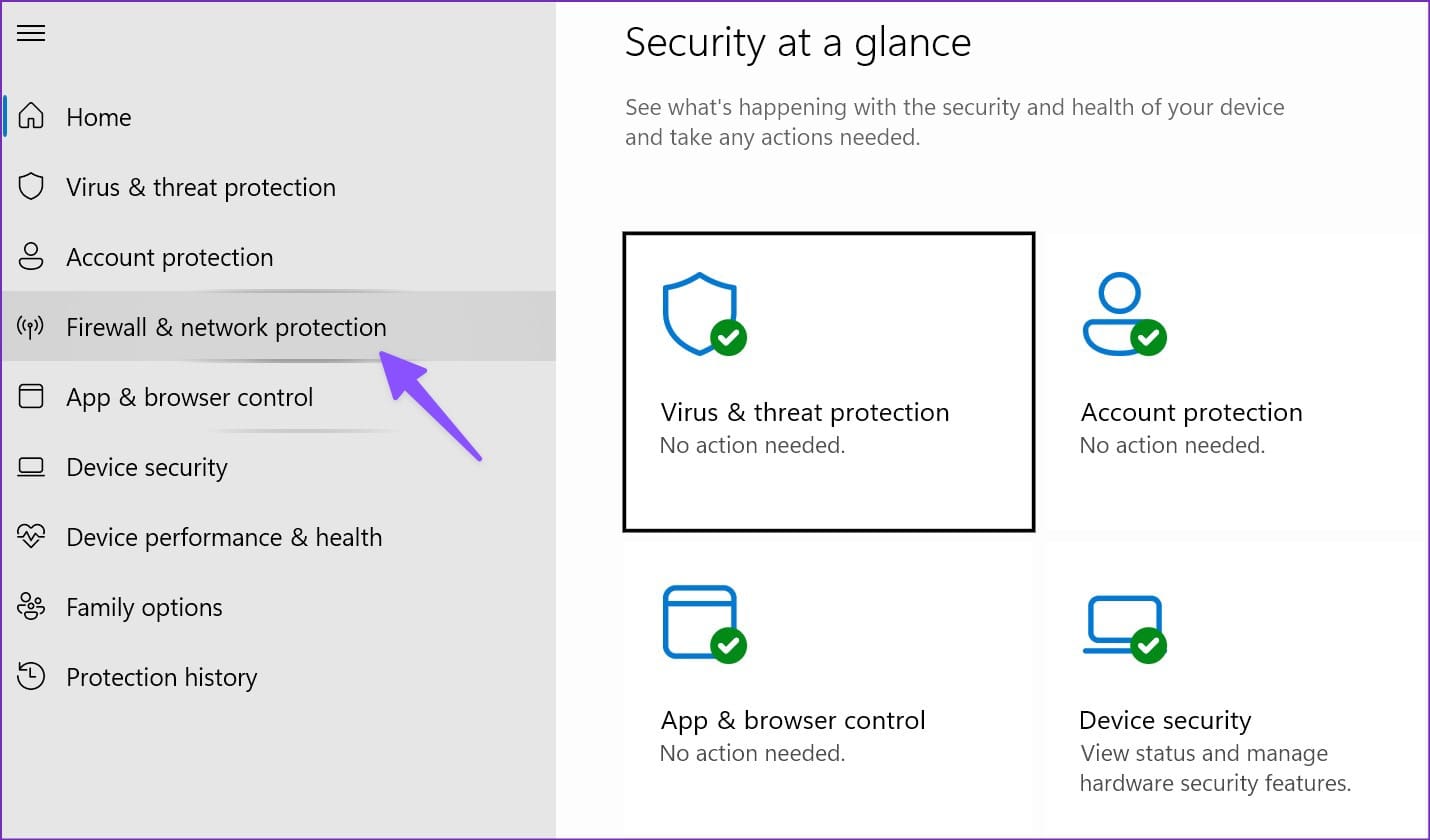Go to Family options in the sidebar
This screenshot has height=840, width=1430.
(278, 606)
